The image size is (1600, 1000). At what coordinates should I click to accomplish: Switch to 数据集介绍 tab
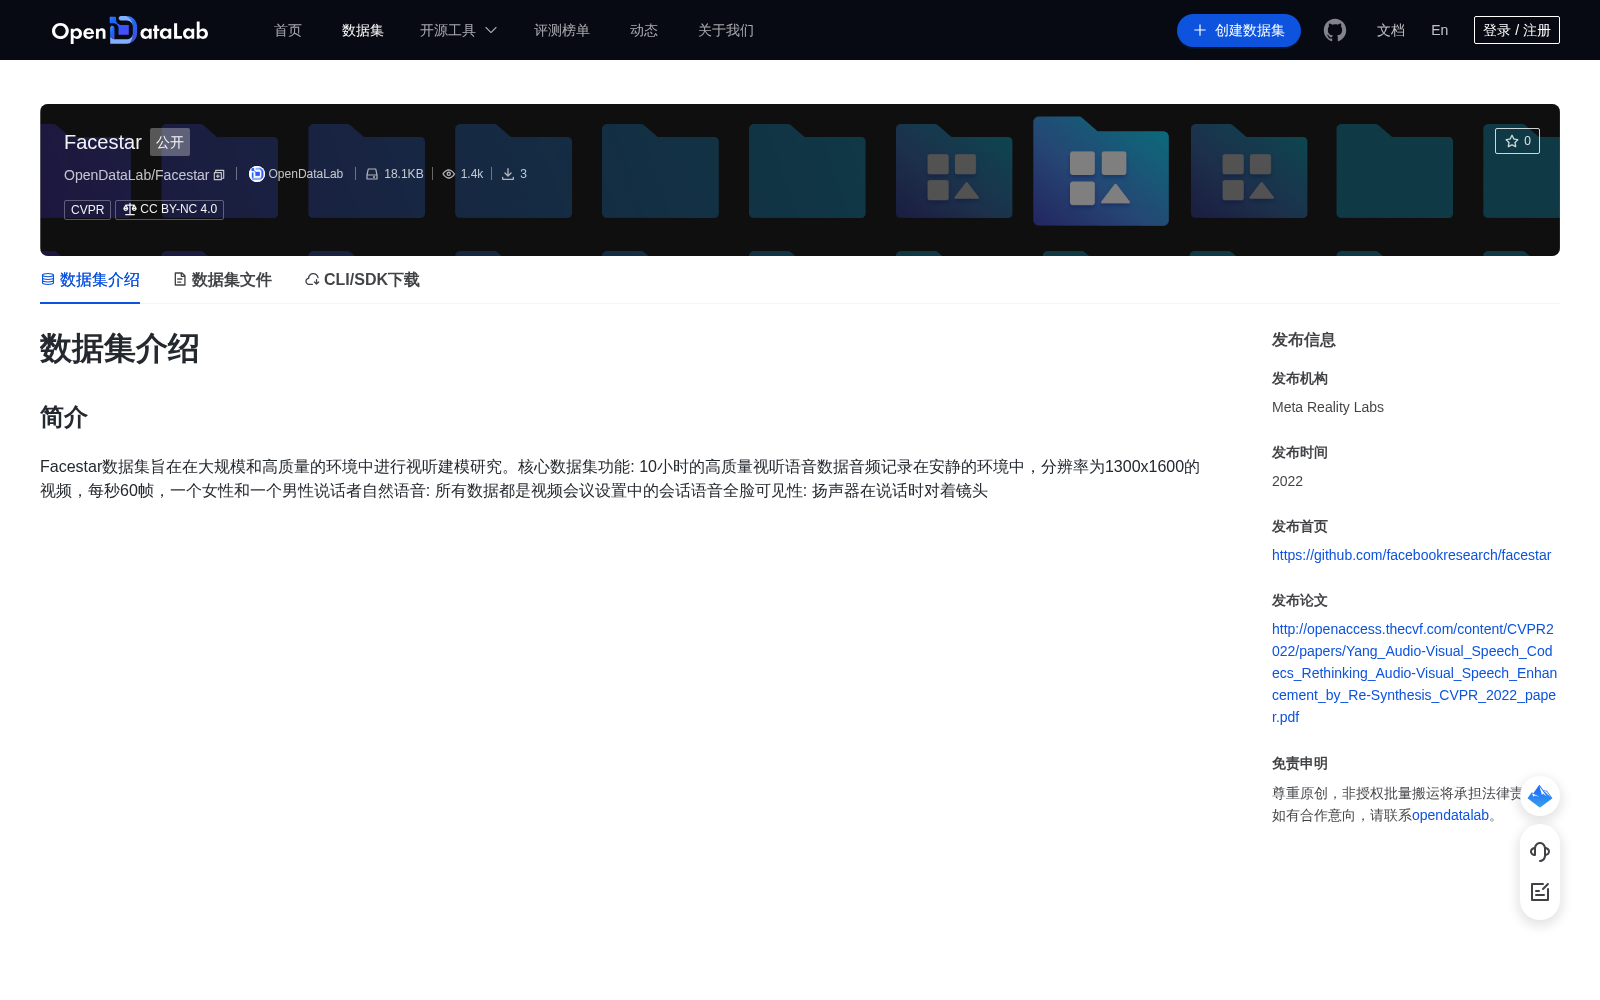click(x=90, y=280)
